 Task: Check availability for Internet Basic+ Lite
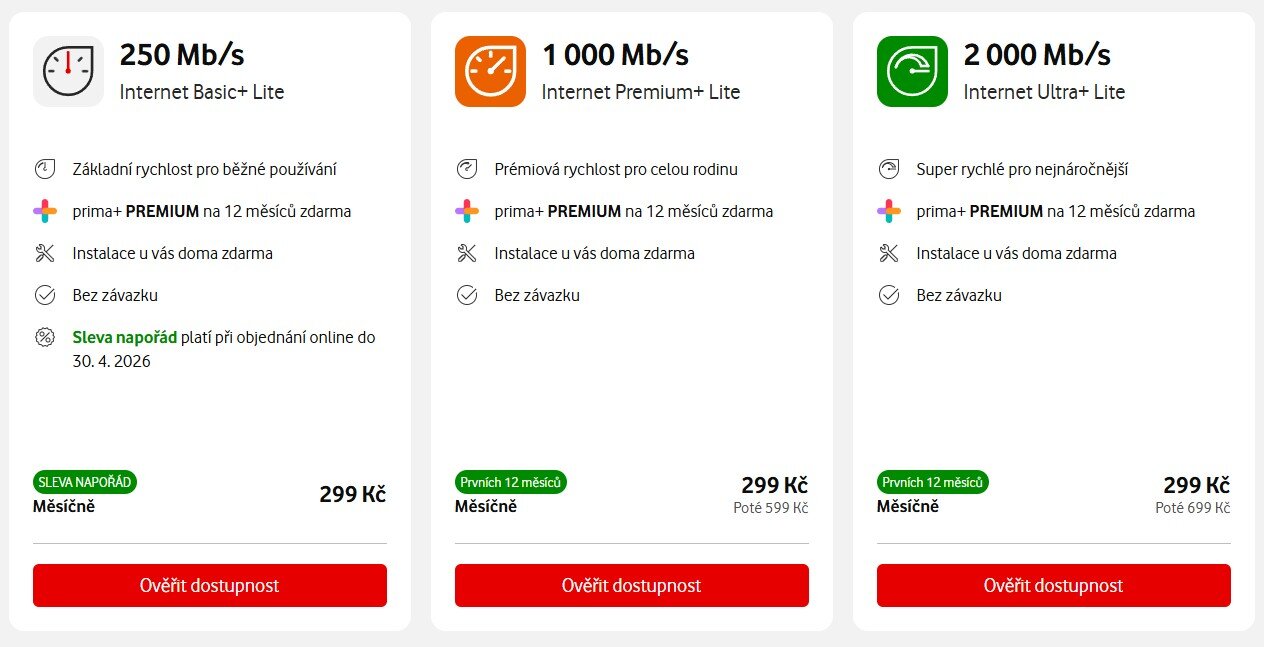209,585
